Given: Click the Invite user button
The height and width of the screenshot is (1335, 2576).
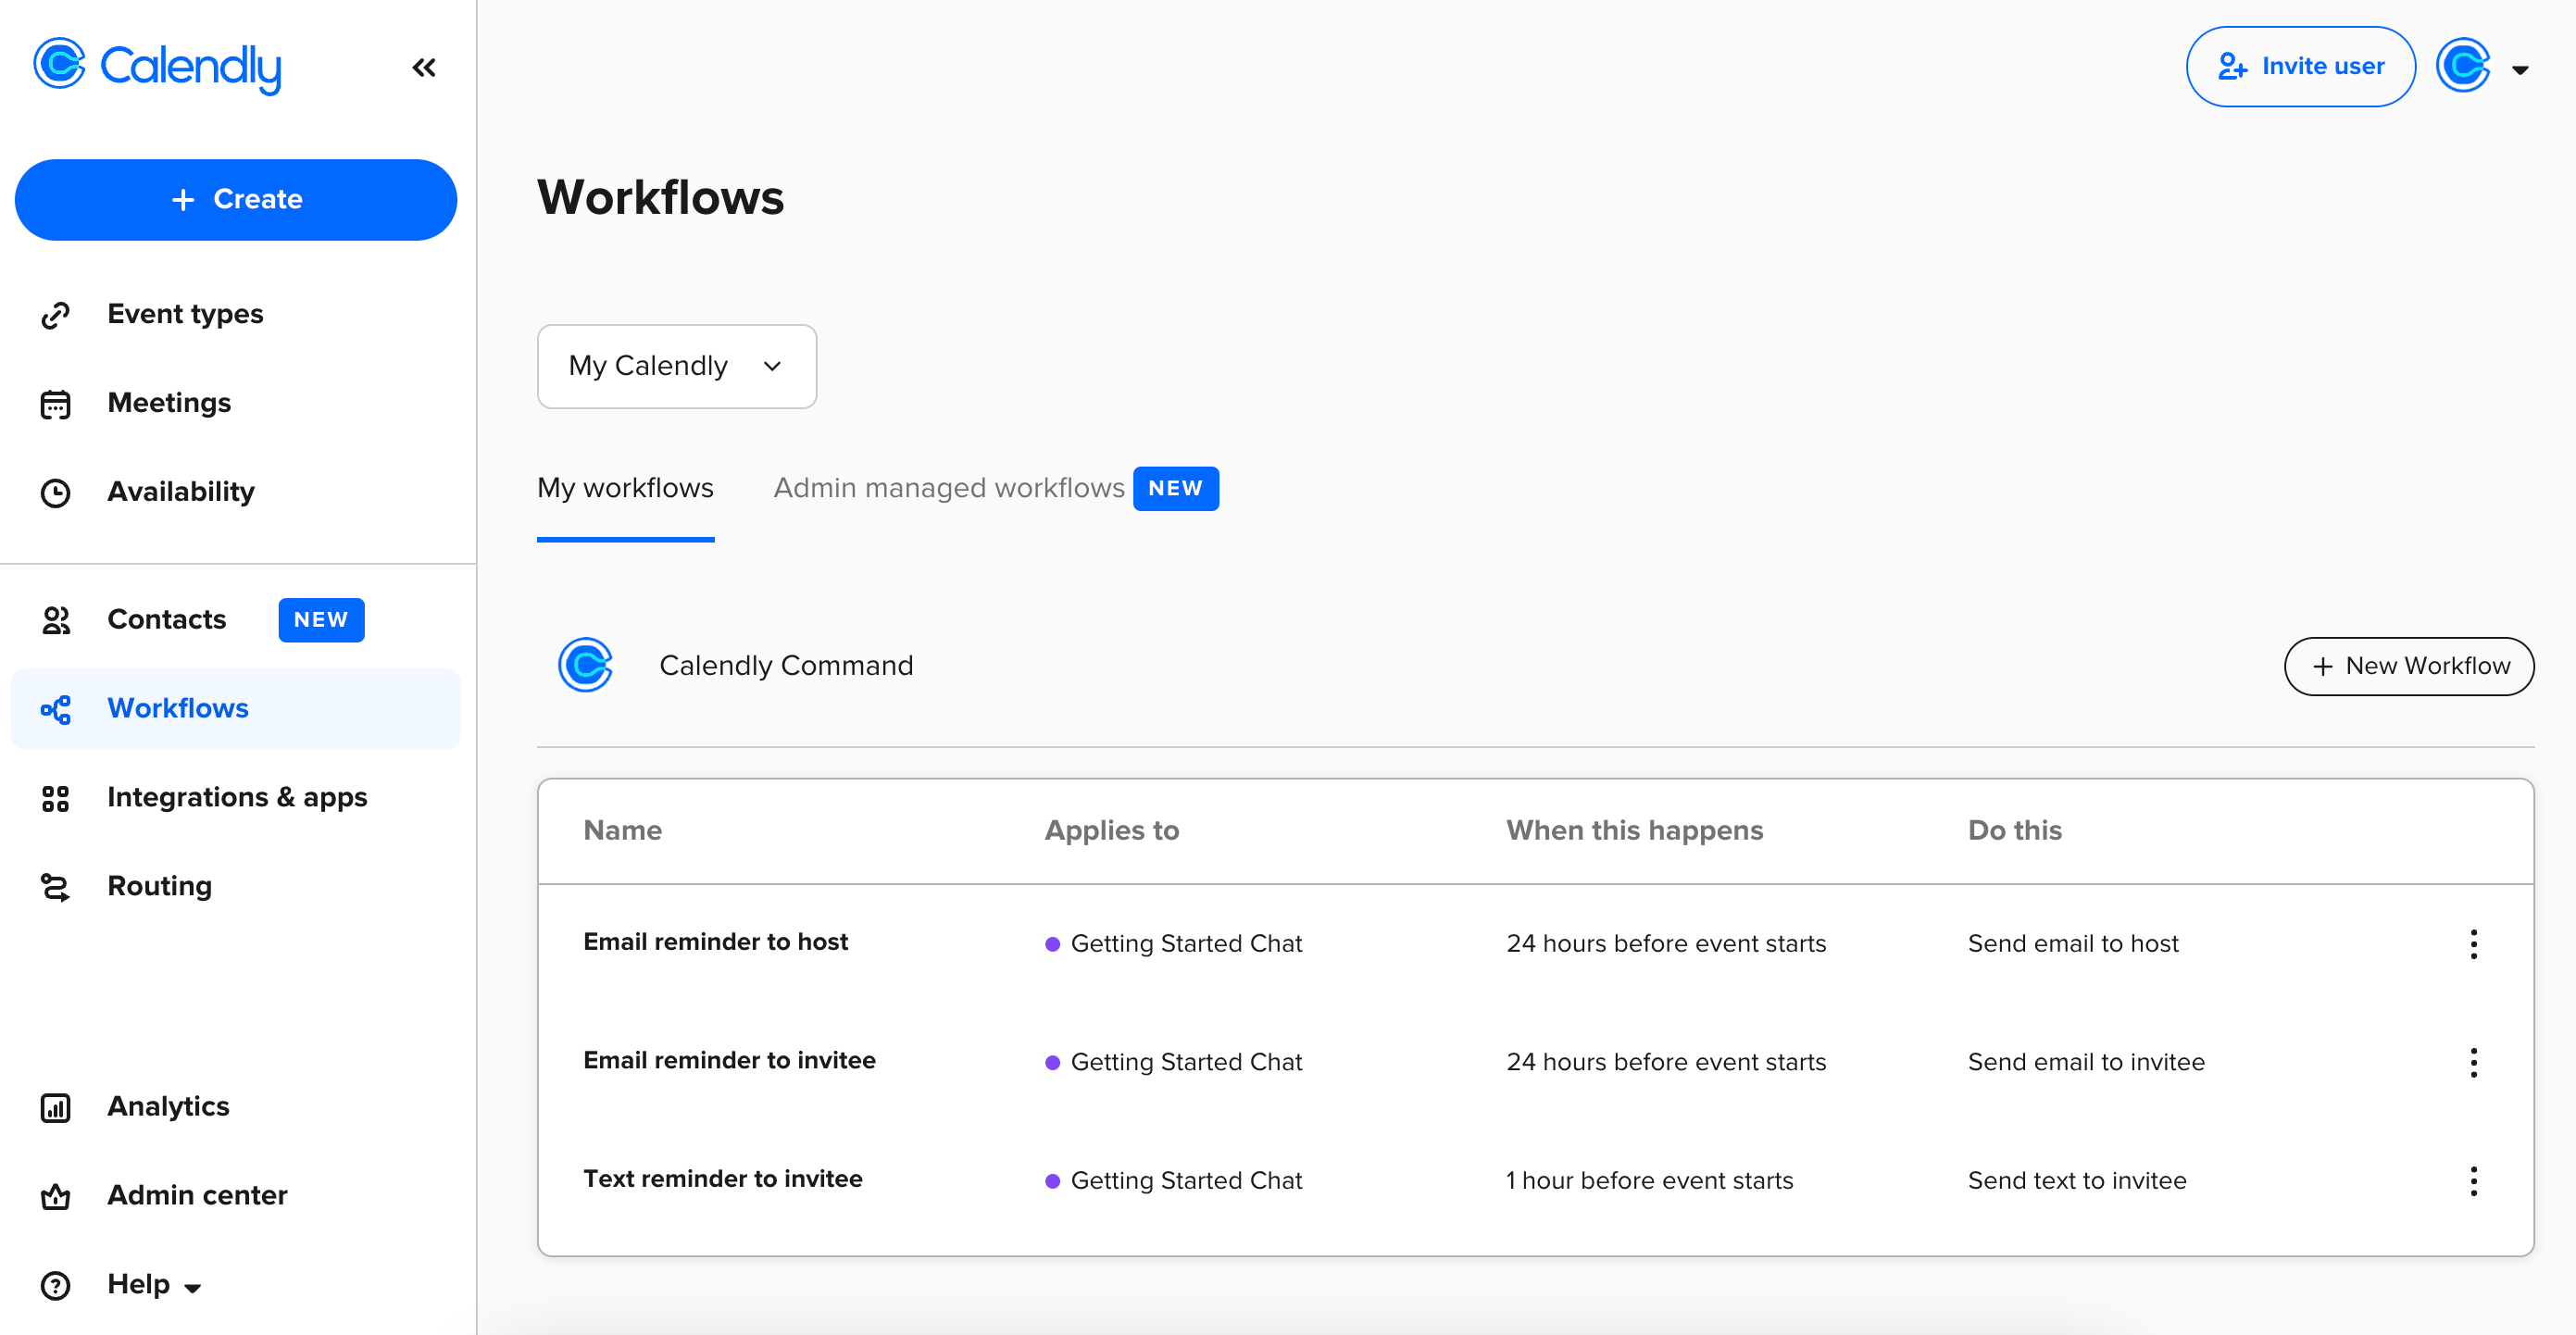Looking at the screenshot, I should click(2300, 66).
